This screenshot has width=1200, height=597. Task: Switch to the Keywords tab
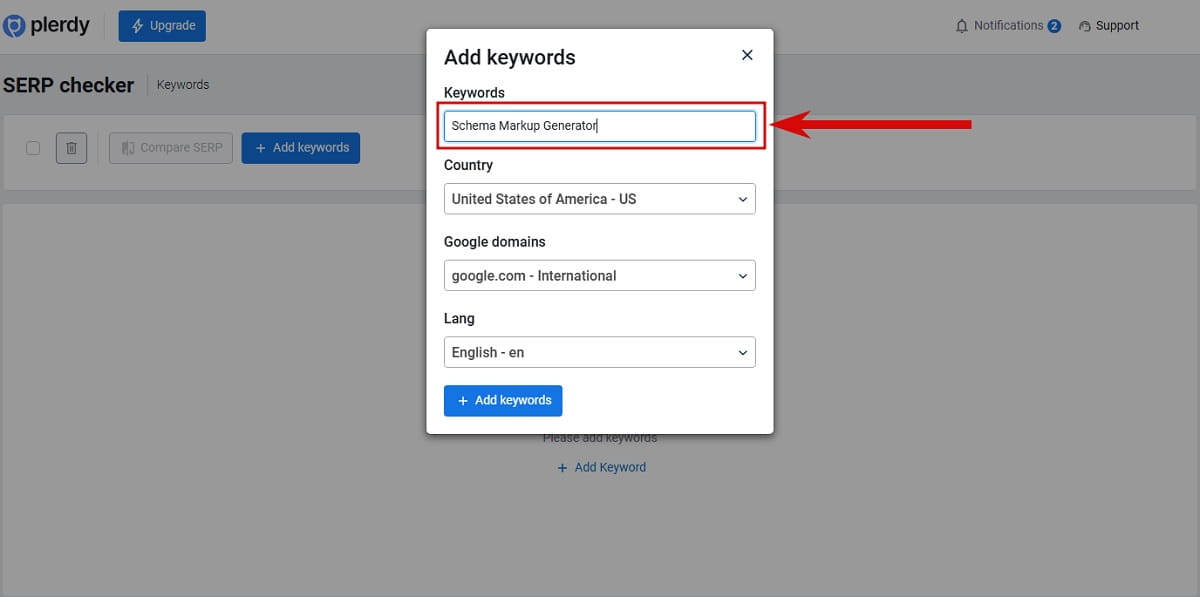click(x=182, y=85)
